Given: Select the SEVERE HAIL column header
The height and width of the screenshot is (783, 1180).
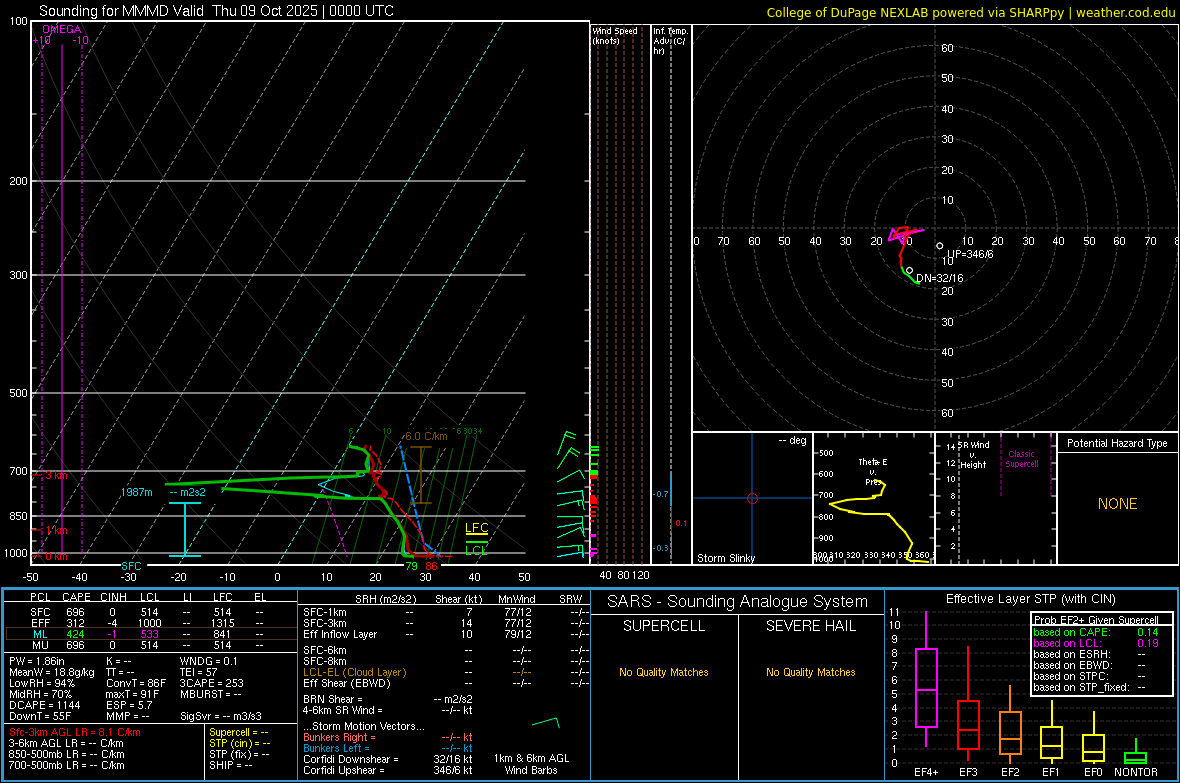Looking at the screenshot, I should tap(810, 626).
